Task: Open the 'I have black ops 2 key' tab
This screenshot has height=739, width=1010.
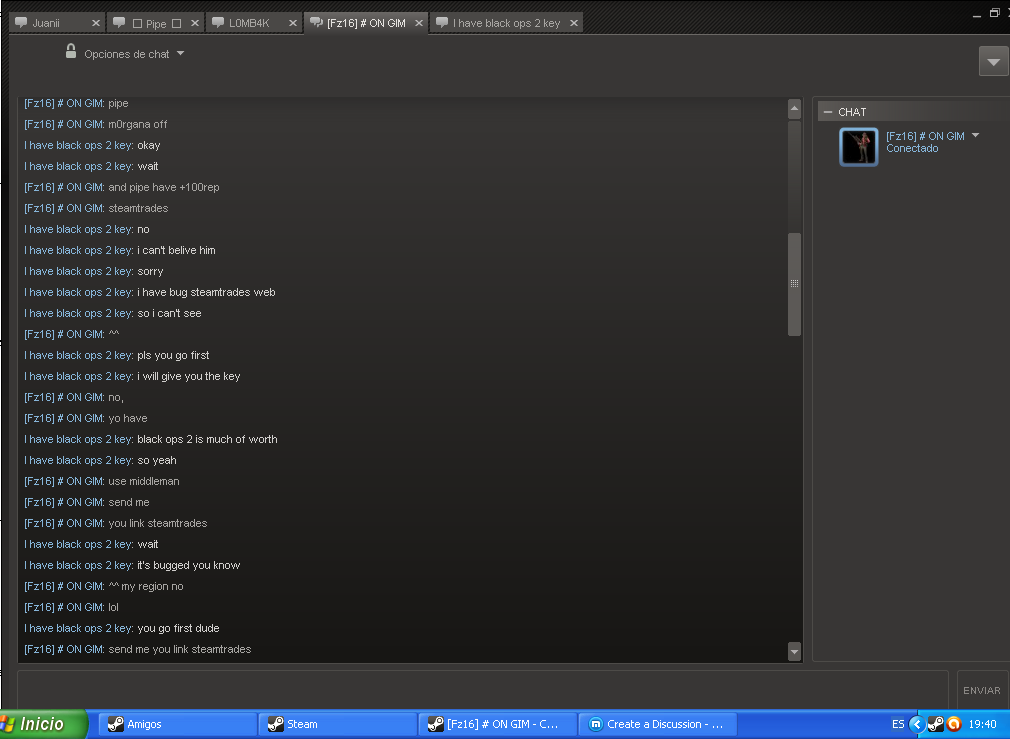Action: 506,23
